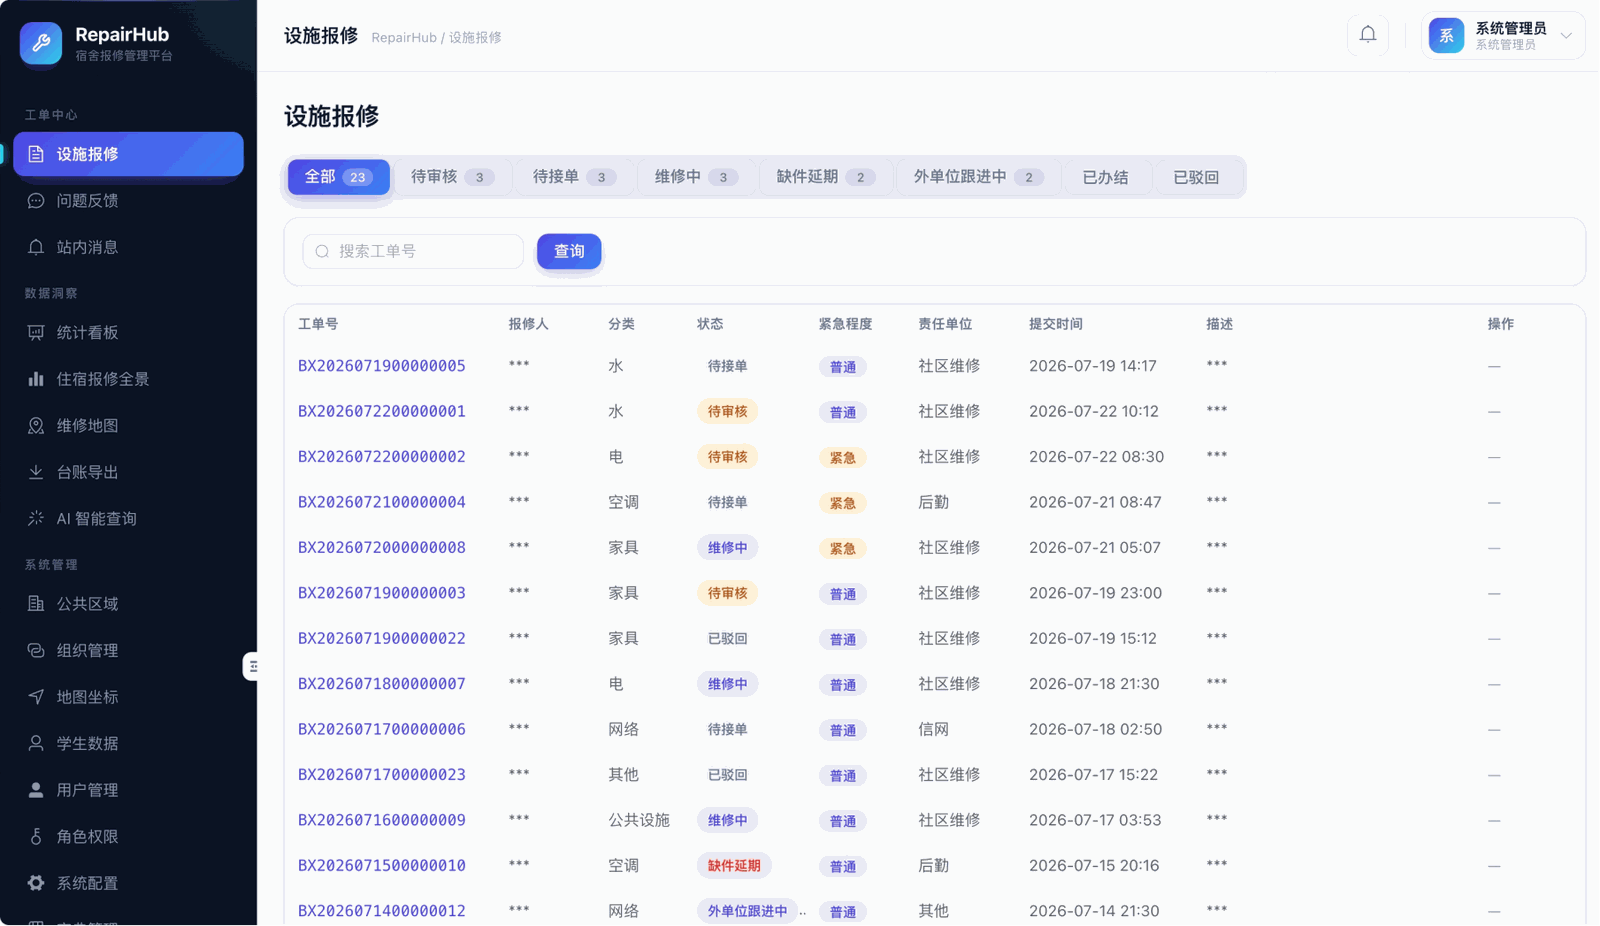Open work order BX2026071400000012

[x=382, y=911]
